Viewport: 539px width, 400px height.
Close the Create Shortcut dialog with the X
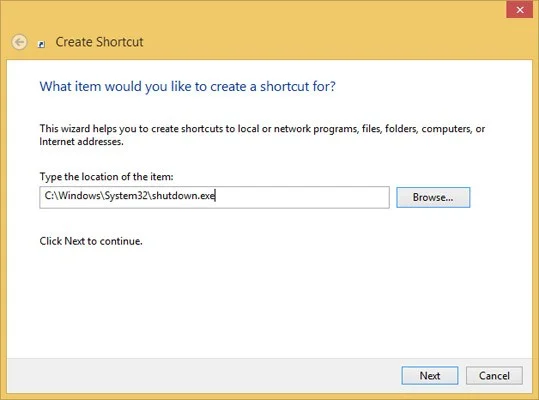point(519,10)
